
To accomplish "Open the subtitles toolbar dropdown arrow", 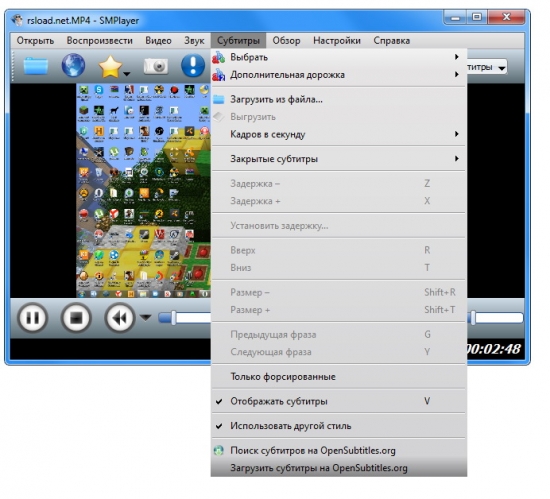I will pos(502,68).
